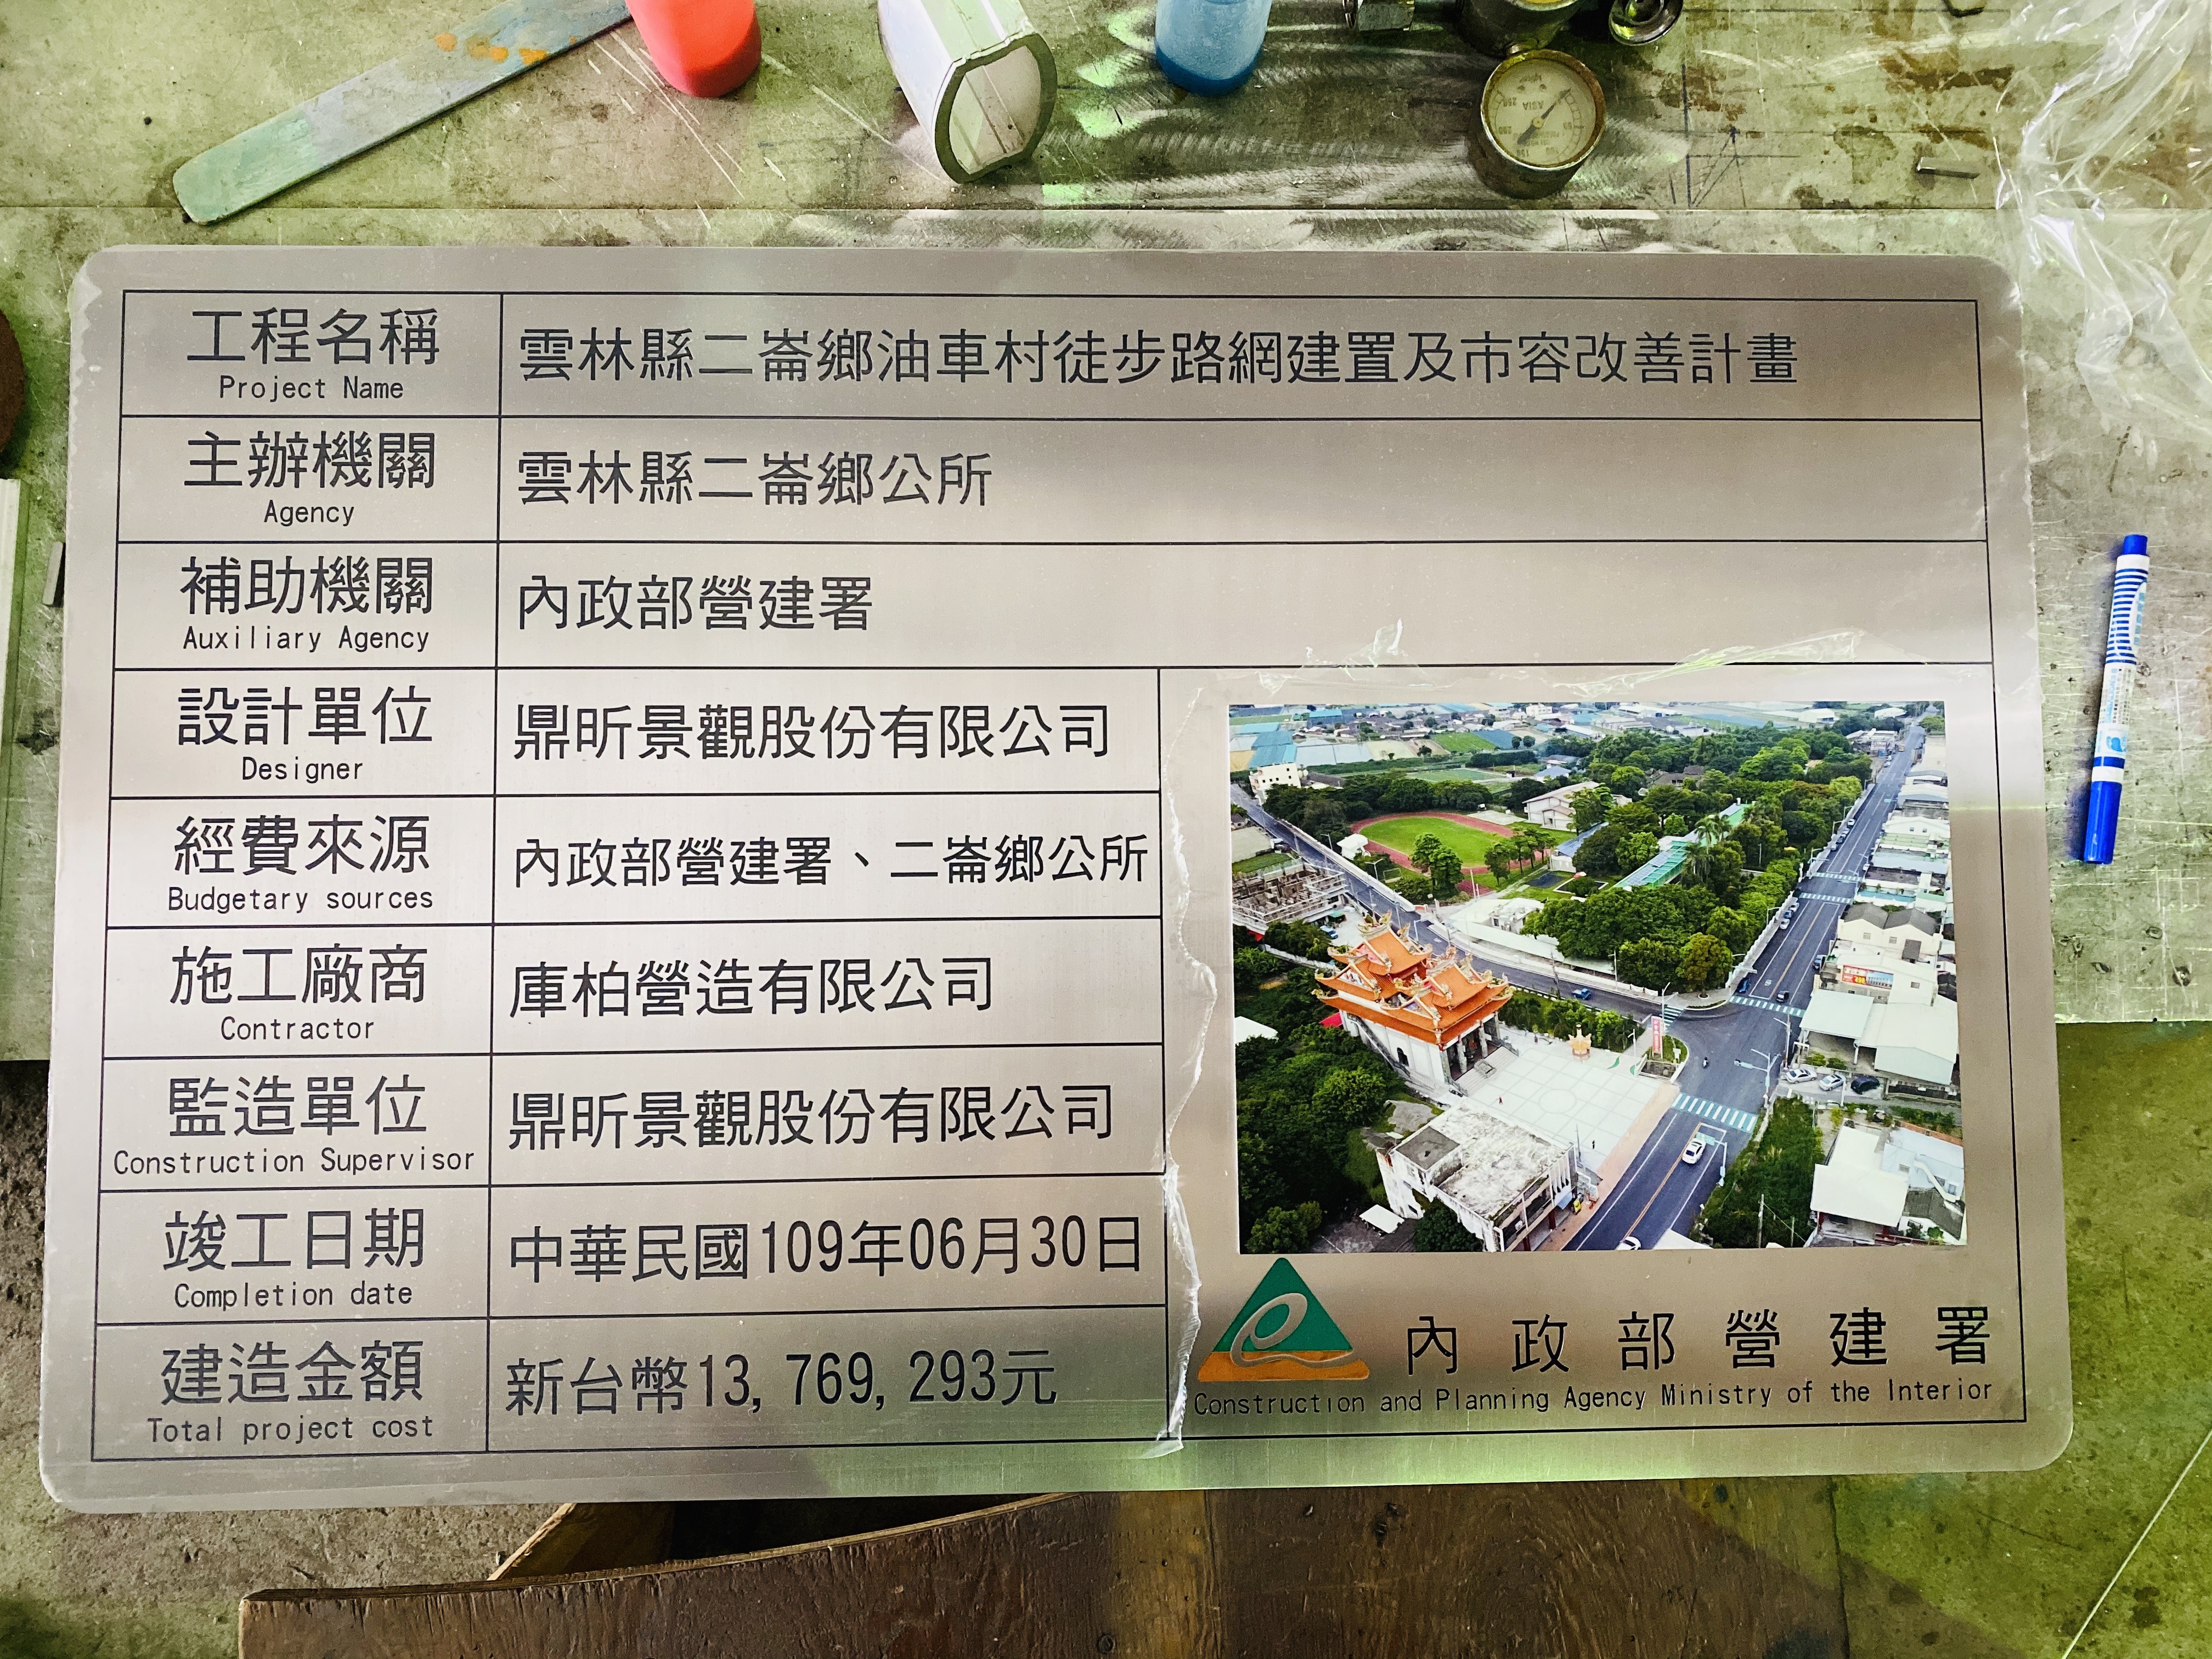Click the 施工廠商 Contractor label cell
Viewport: 2212px width, 1659px height.
(x=298, y=992)
